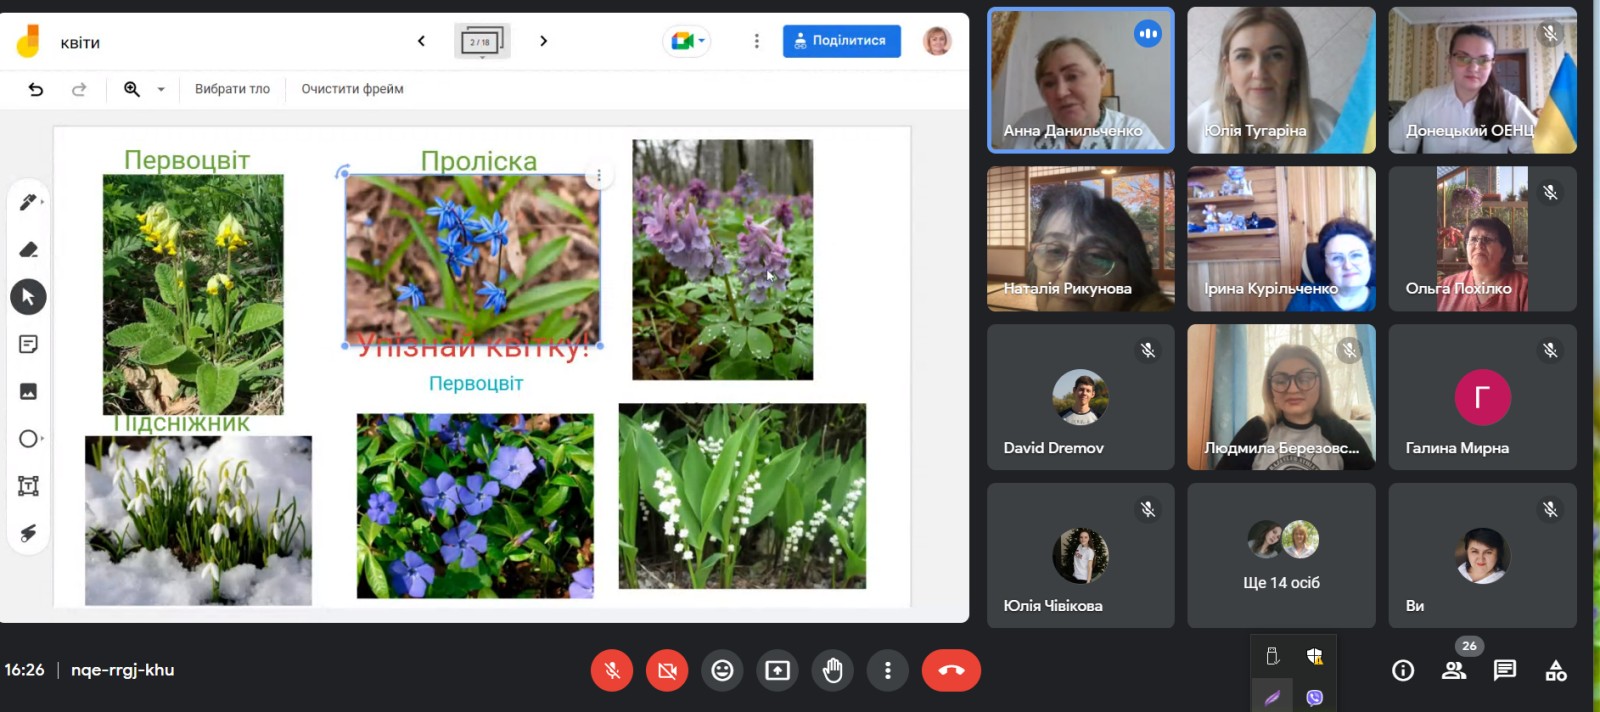This screenshot has width=1600, height=712.
Task: Select the blue periwinkle flowers image
Action: click(475, 506)
